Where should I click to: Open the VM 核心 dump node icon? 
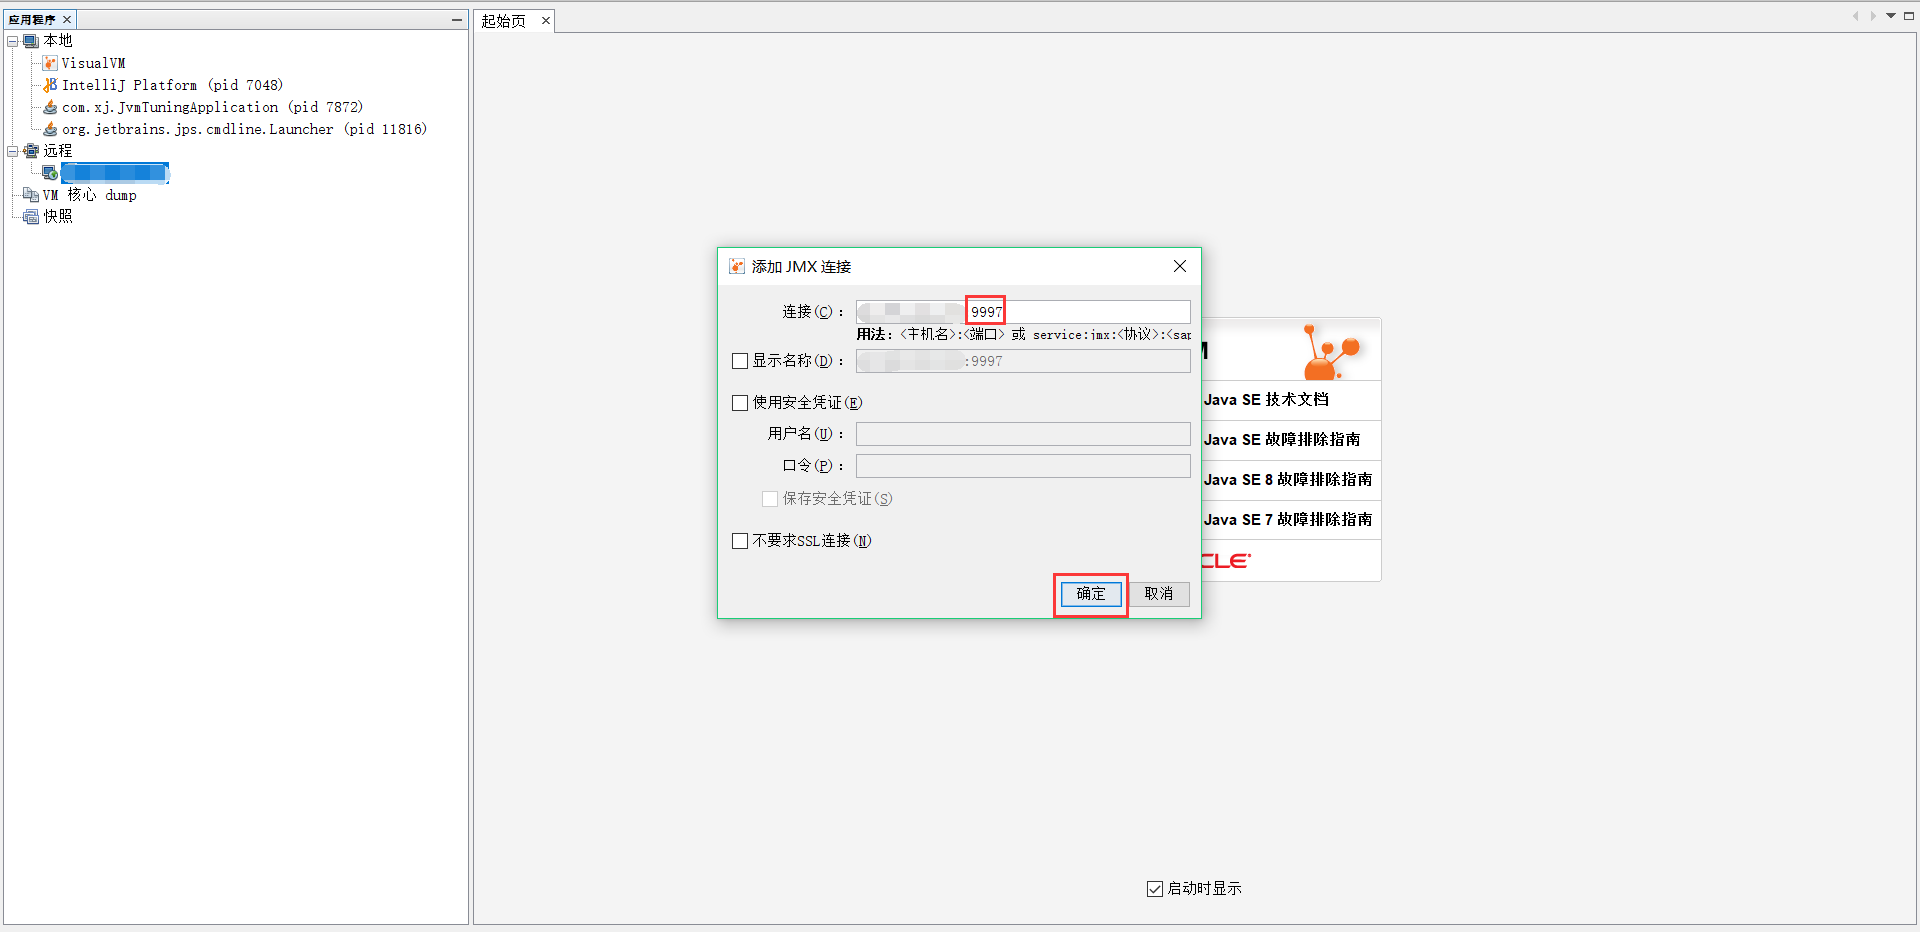(x=31, y=194)
